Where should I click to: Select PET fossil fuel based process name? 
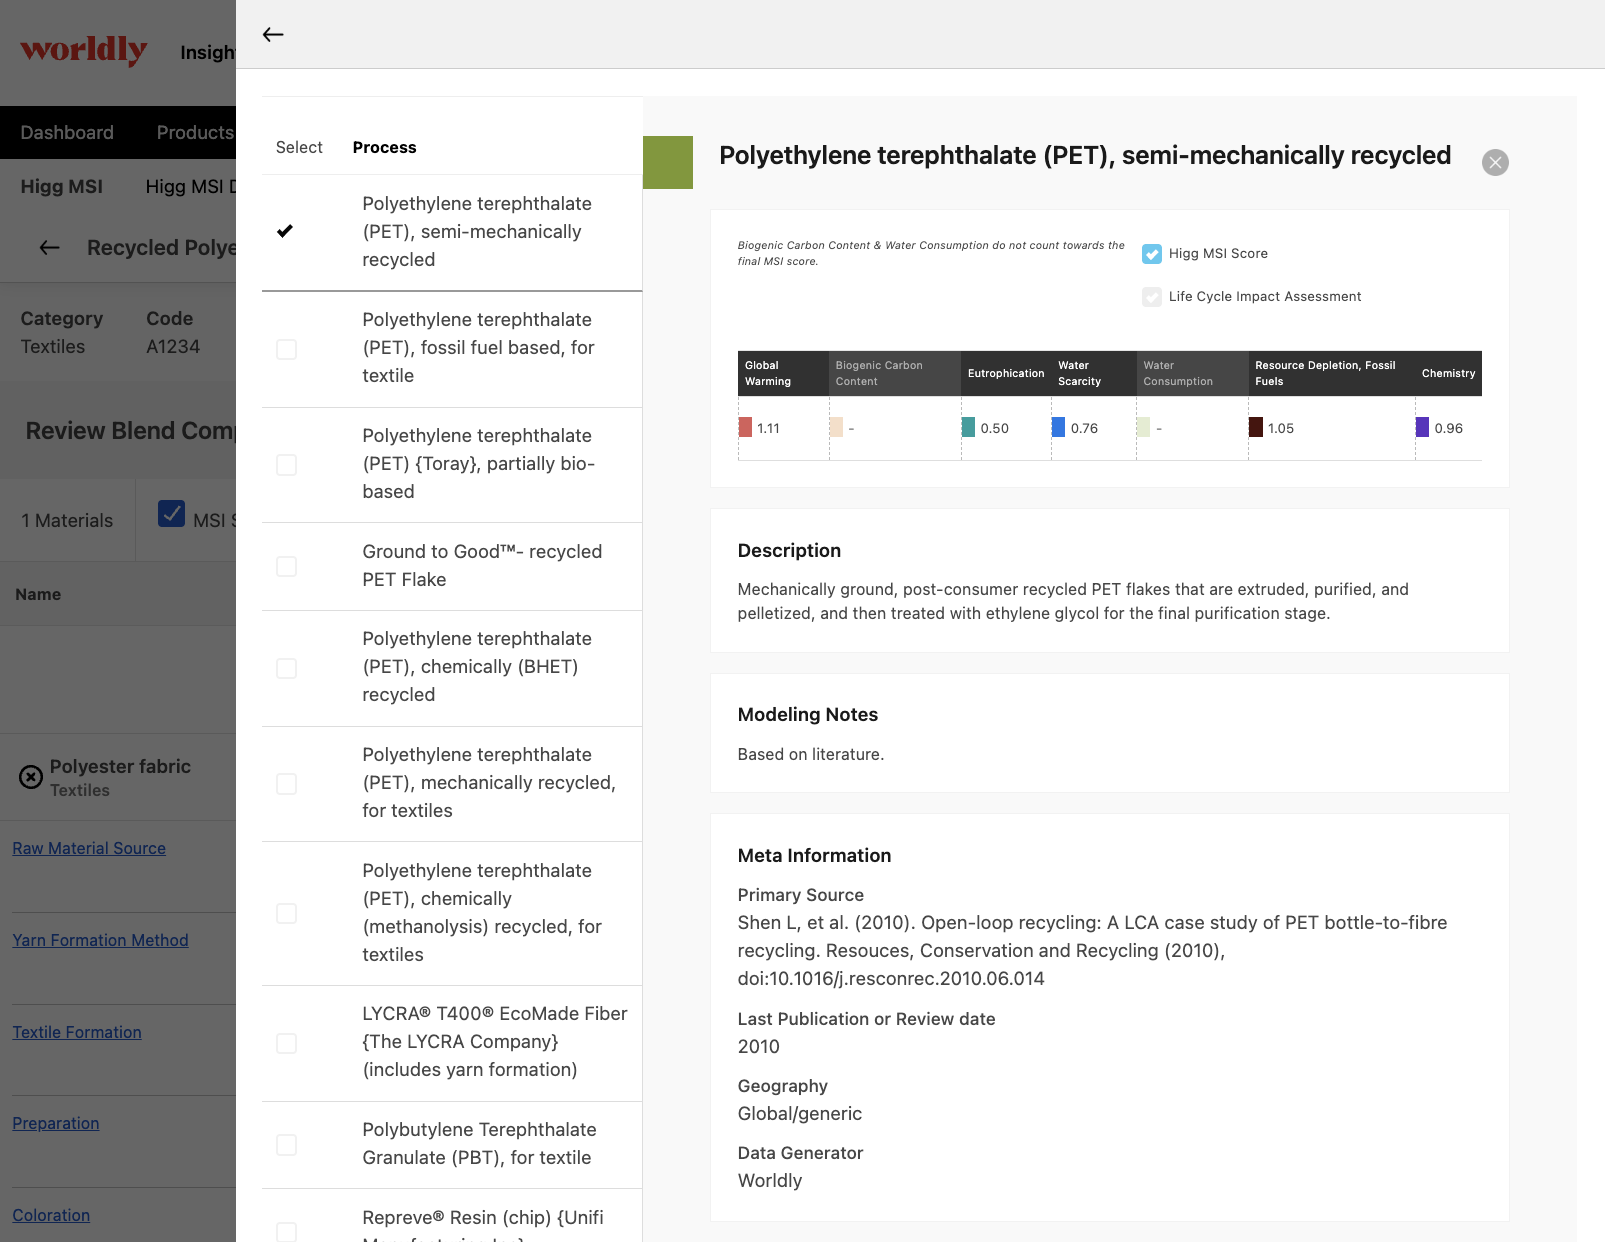[x=478, y=348]
